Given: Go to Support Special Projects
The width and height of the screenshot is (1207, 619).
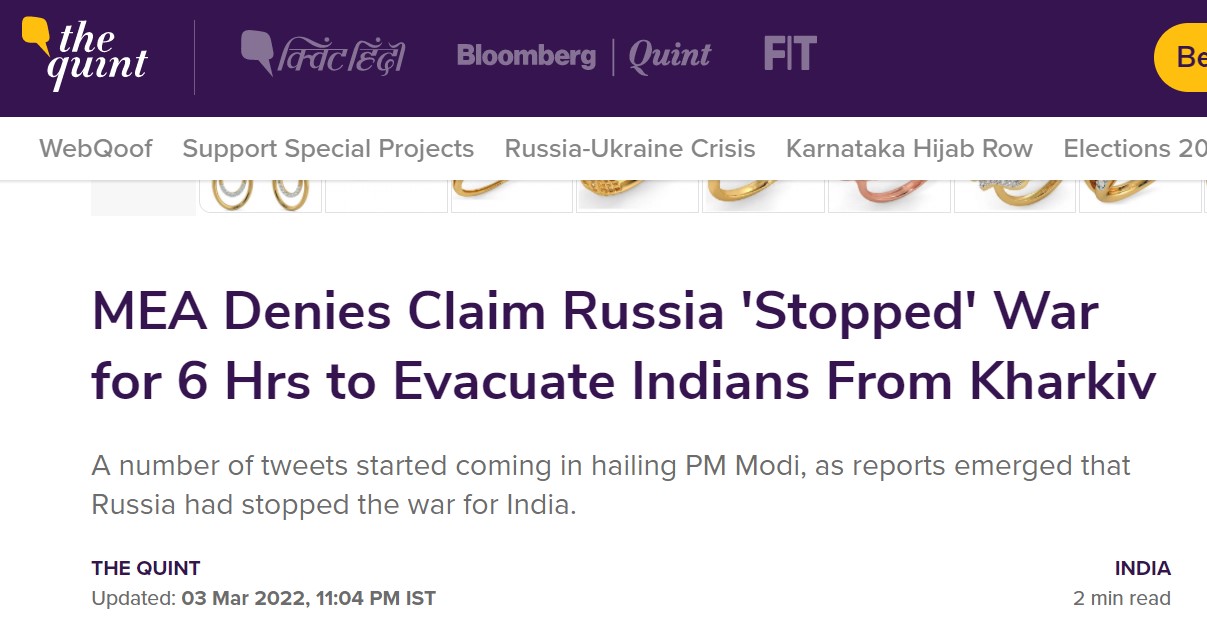Looking at the screenshot, I should point(328,149).
